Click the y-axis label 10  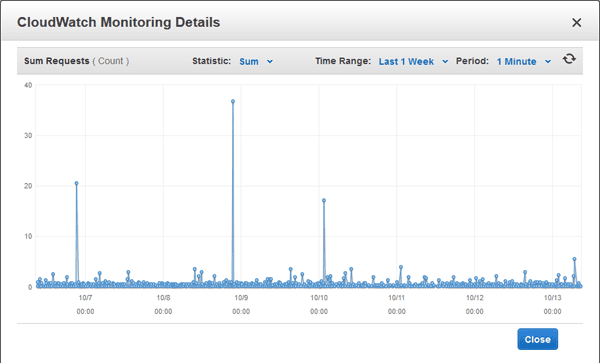[28, 236]
